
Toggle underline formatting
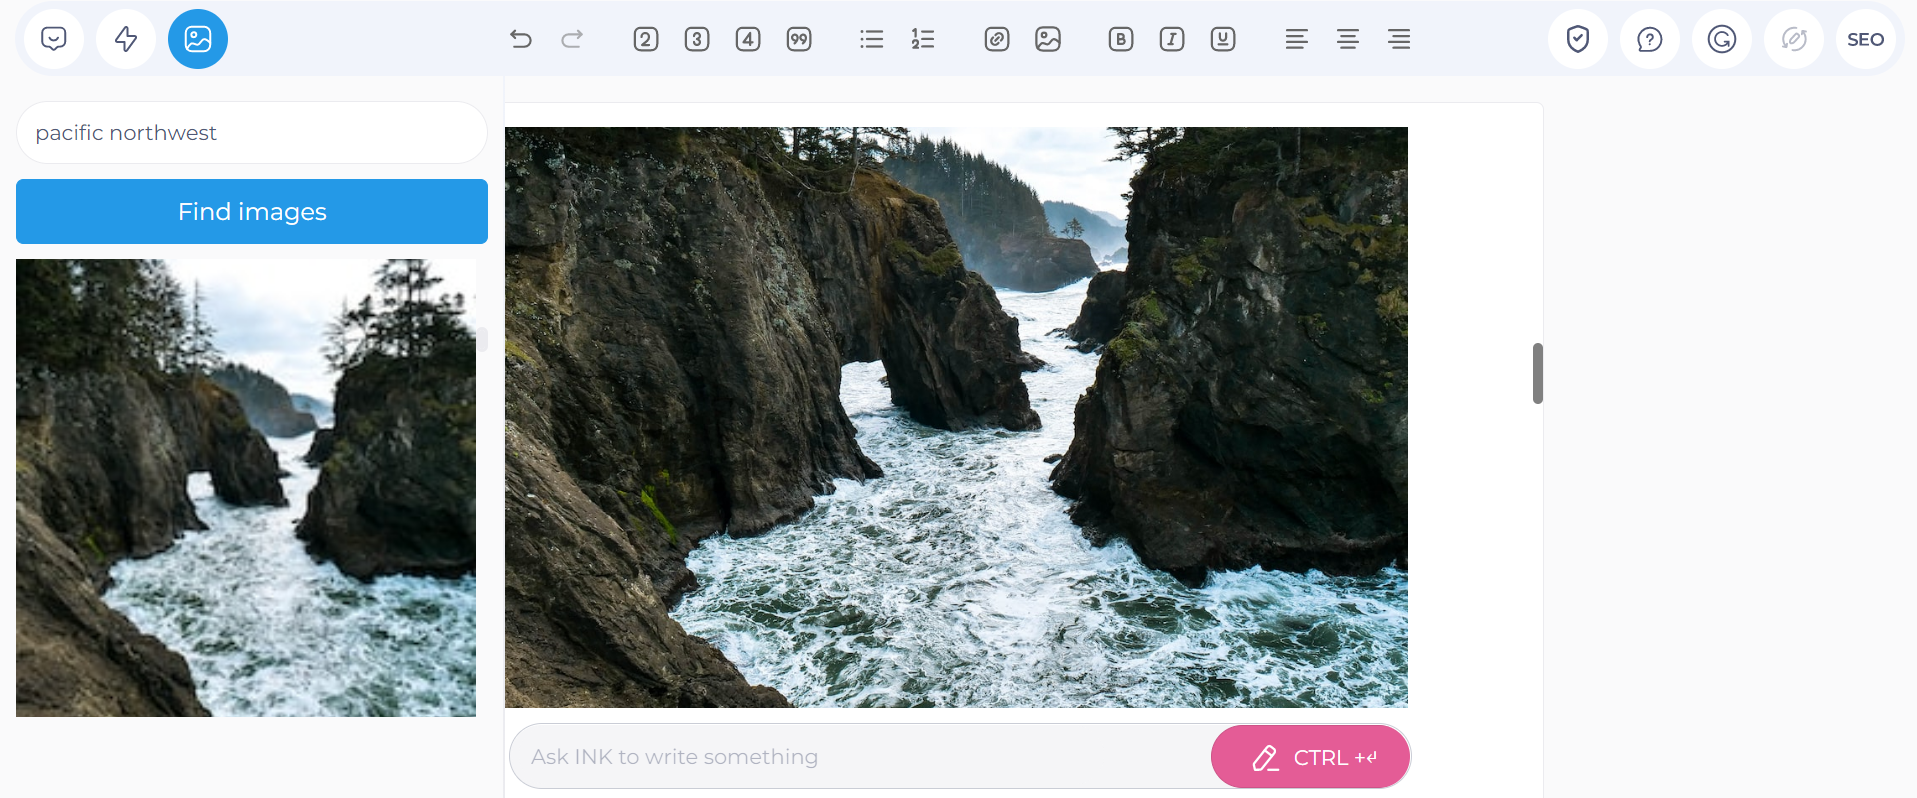[1223, 39]
